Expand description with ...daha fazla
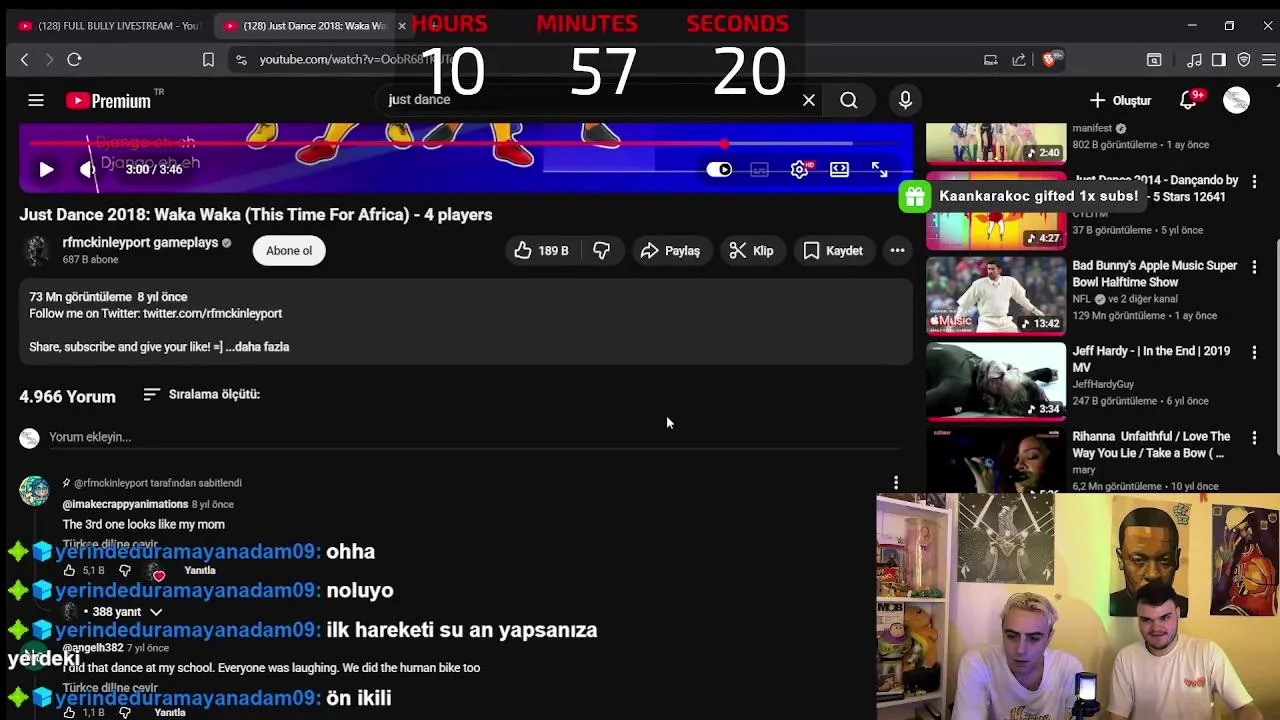 [258, 347]
